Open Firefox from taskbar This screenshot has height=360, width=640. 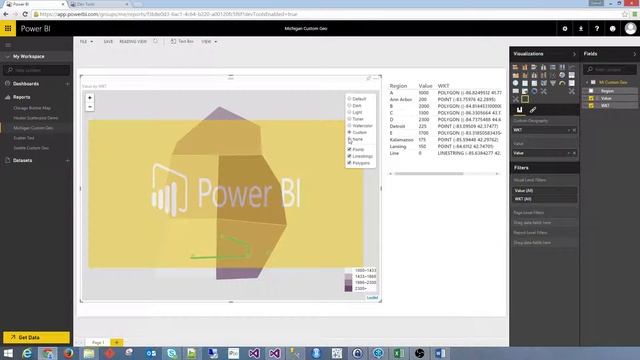click(x=68, y=353)
